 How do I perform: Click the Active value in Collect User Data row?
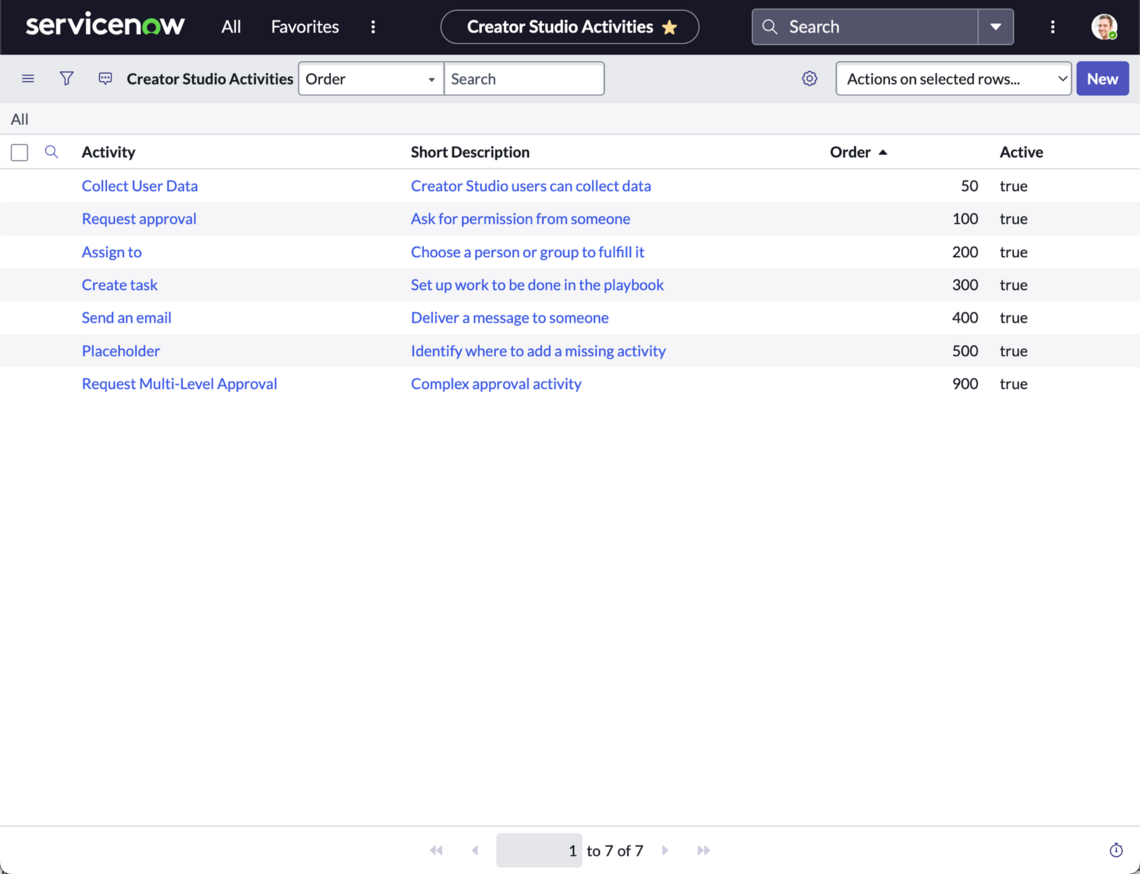point(1013,186)
